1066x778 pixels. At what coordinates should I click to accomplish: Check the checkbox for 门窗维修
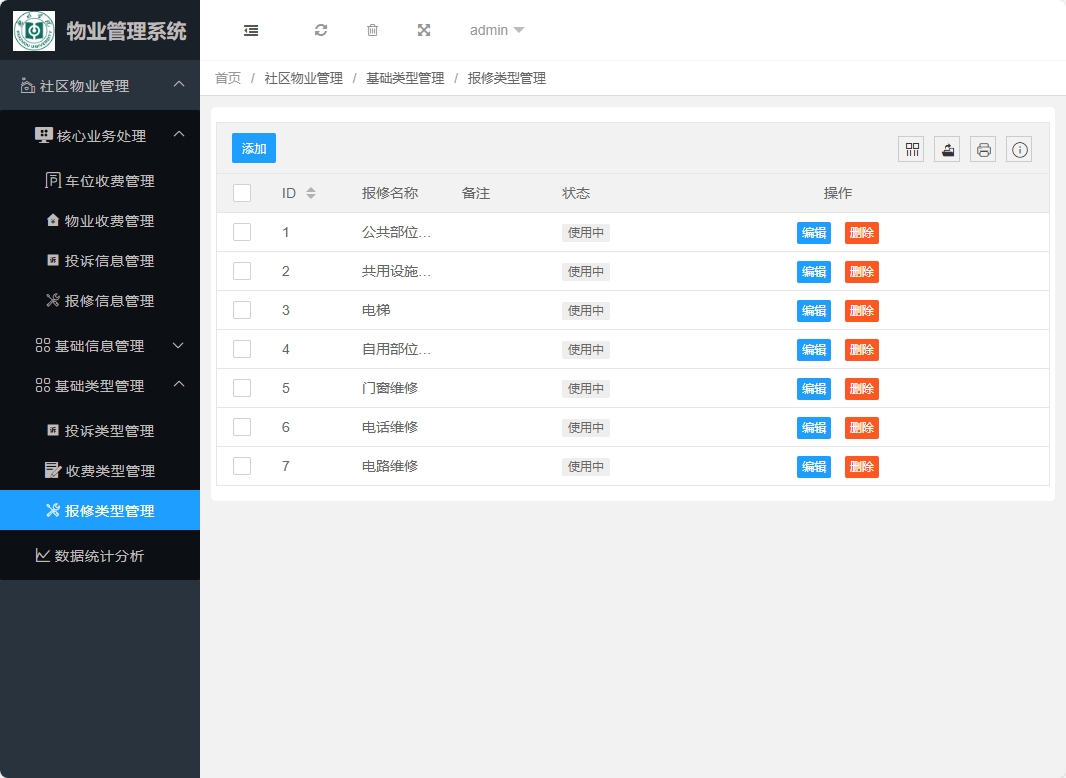[x=241, y=388]
